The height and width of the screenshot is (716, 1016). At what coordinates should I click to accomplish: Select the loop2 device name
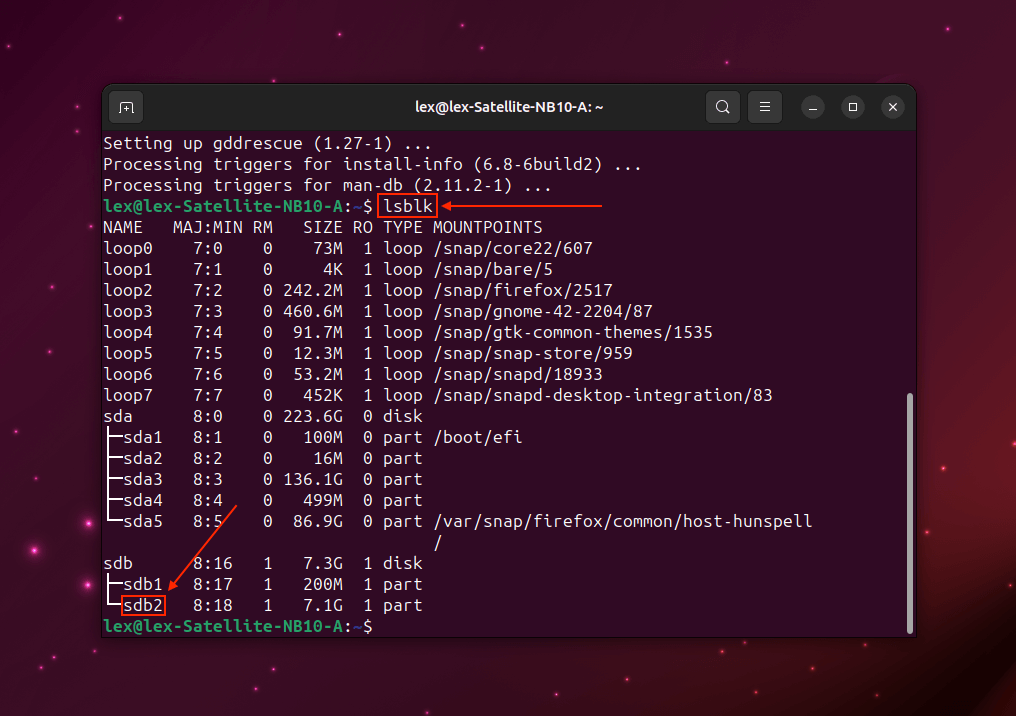[128, 290]
